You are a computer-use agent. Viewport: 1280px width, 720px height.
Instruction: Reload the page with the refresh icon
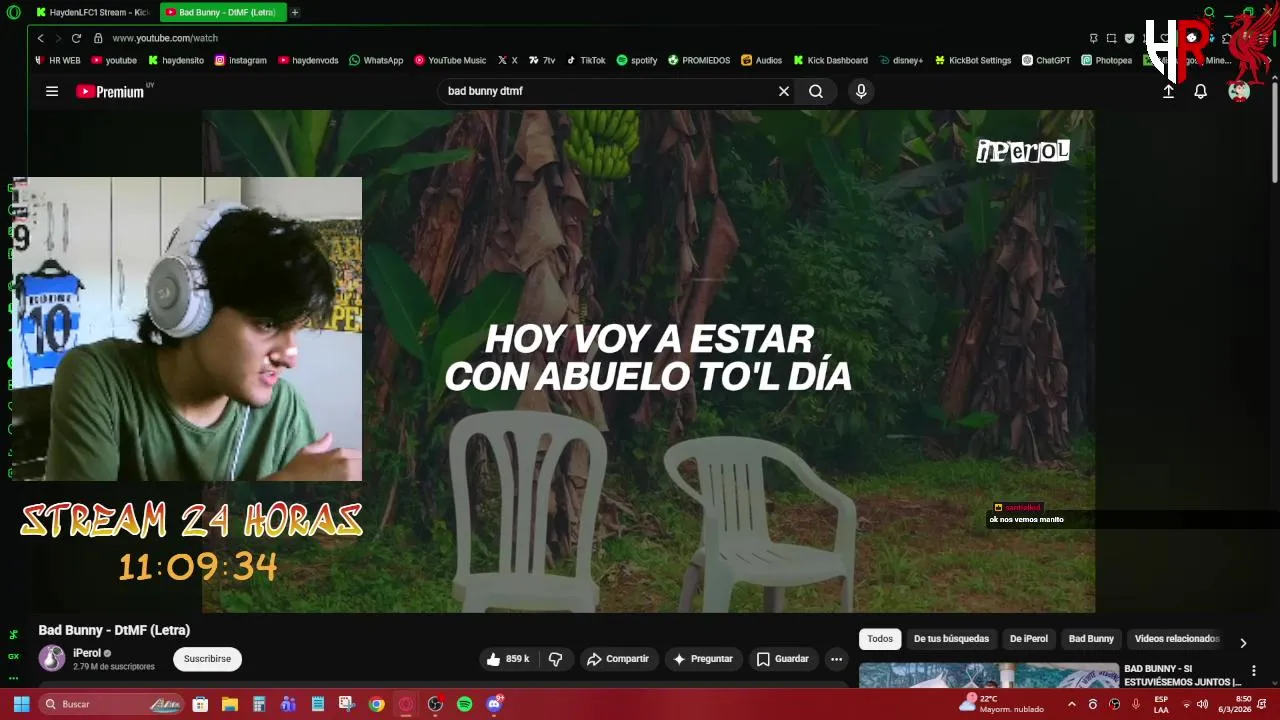pyautogui.click(x=76, y=38)
